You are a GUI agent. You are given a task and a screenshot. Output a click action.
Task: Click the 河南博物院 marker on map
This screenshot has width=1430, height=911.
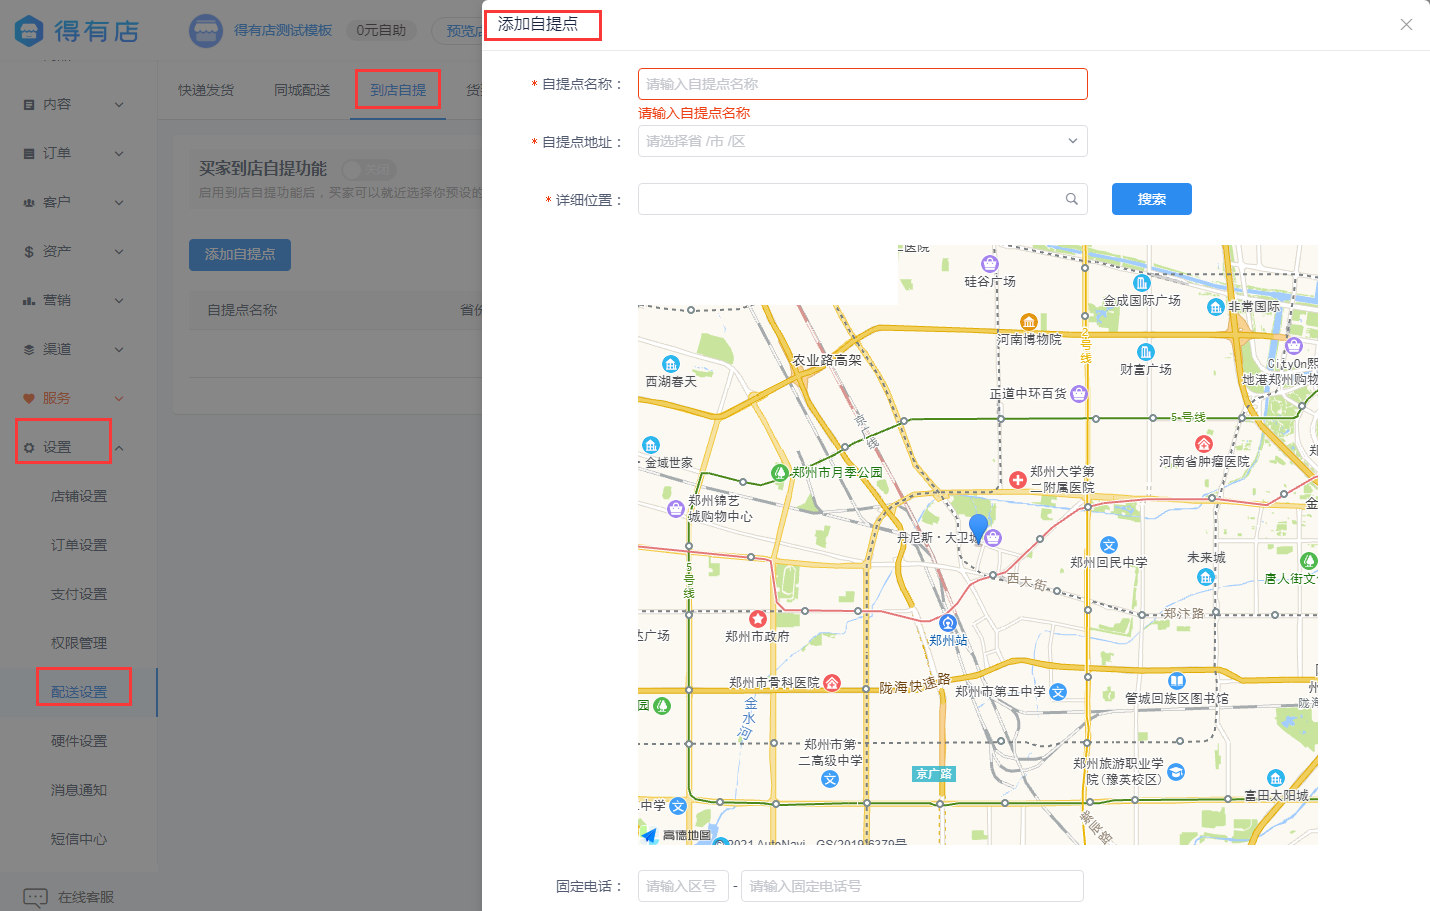[1029, 322]
